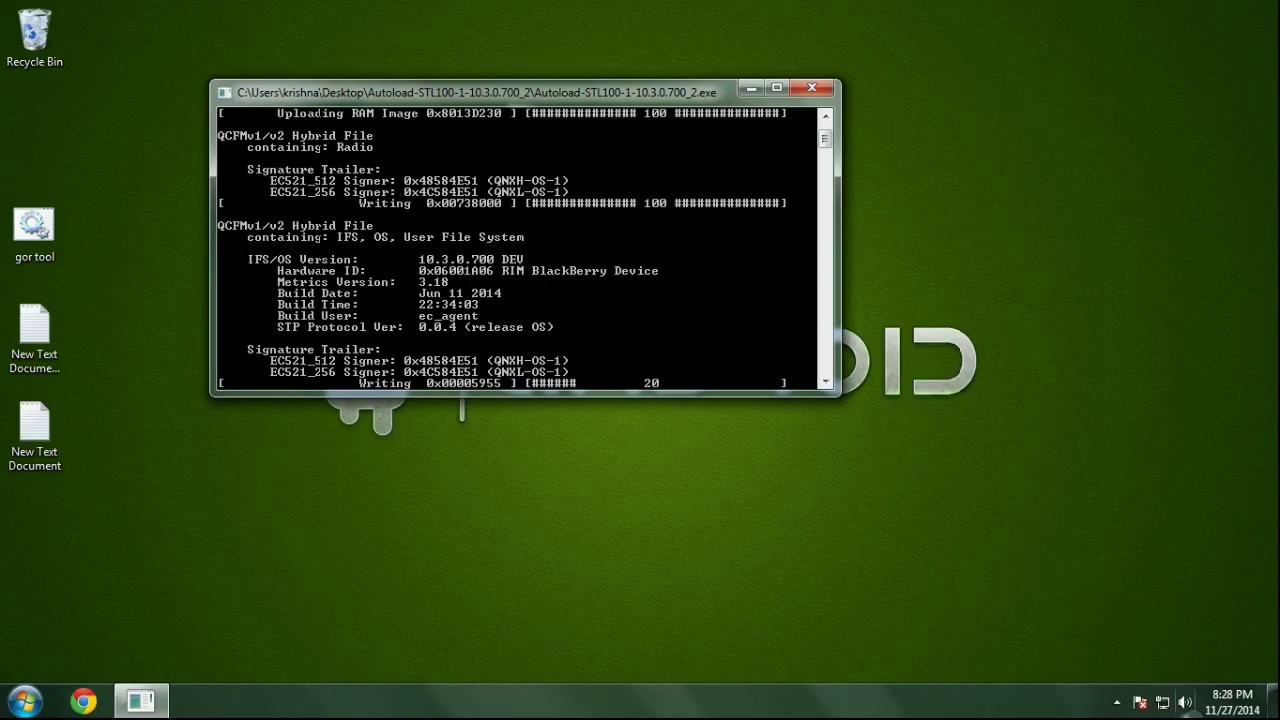Open the network status tray icon

tap(1162, 702)
